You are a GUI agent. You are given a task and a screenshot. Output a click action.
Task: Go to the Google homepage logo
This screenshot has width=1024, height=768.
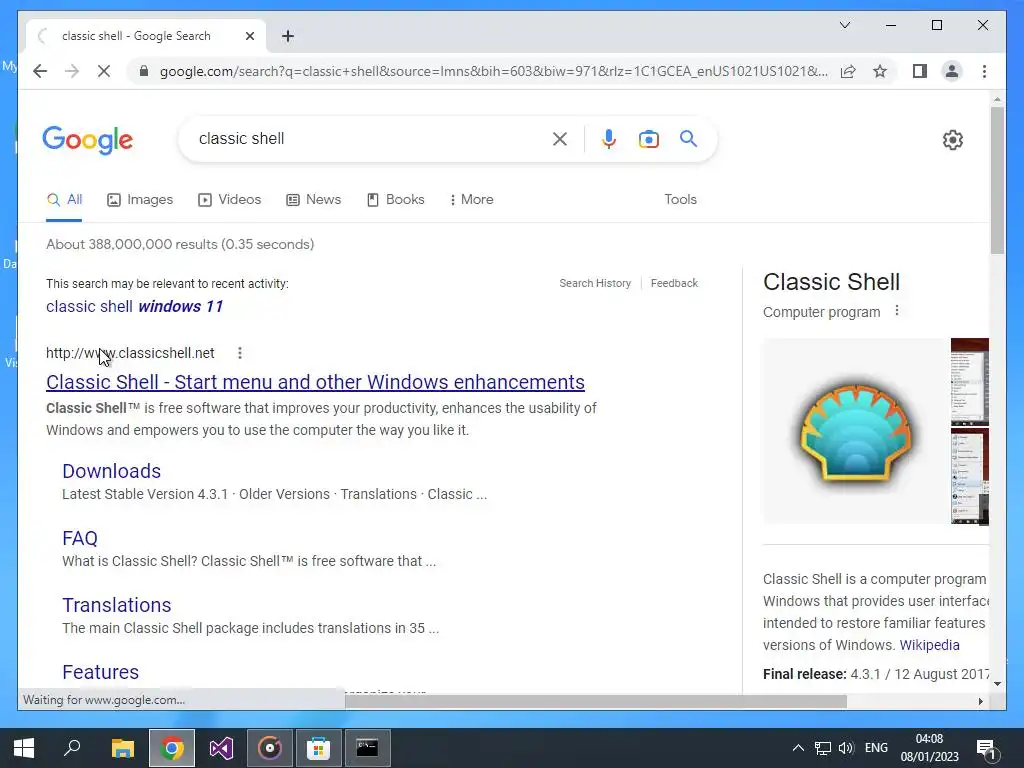[x=88, y=140]
